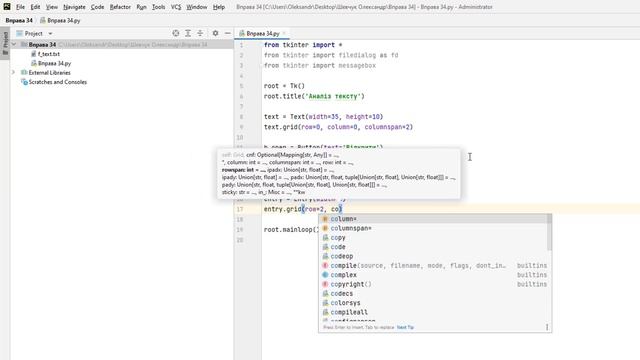Choose the copyright() builtins suggestion
The height and width of the screenshot is (360, 640).
(x=433, y=284)
